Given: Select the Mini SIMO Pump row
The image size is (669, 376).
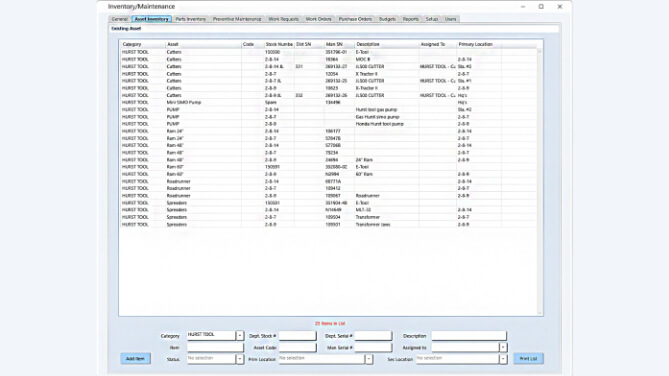Looking at the screenshot, I should 328,102.
